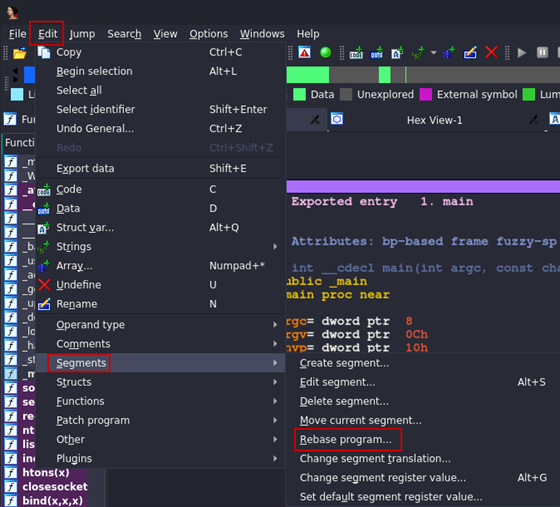Open the dropdown arrow beside Strings icon
The image size is (560, 507).
click(433, 53)
